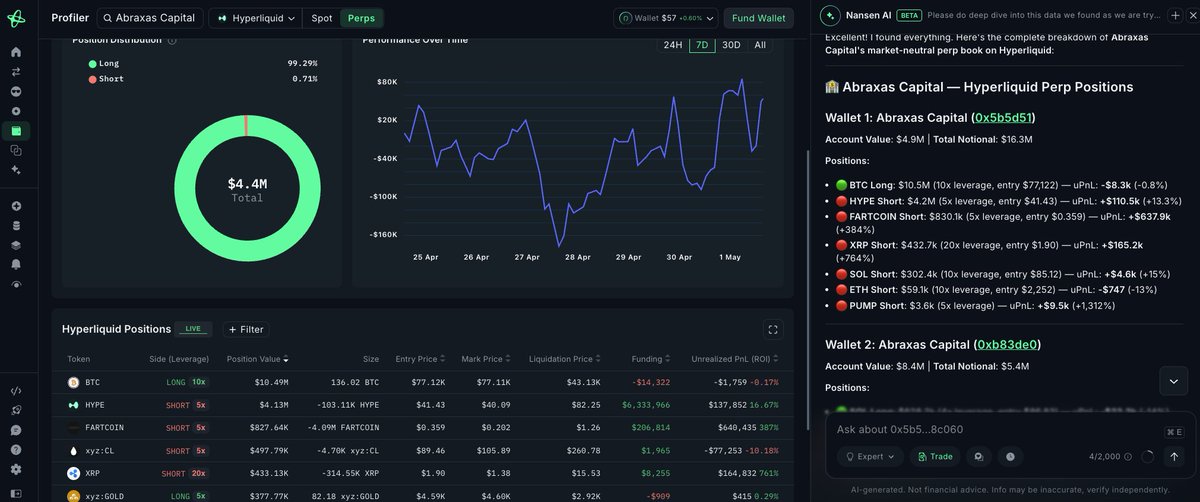This screenshot has height=502, width=1200.
Task: Click the Nansen AI panel logo icon
Action: click(828, 15)
